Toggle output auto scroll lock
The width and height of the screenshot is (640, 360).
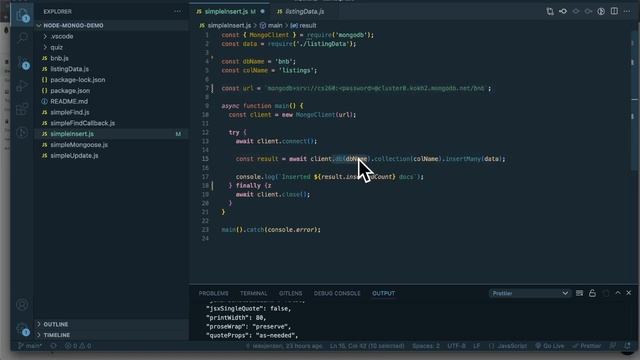click(x=592, y=293)
